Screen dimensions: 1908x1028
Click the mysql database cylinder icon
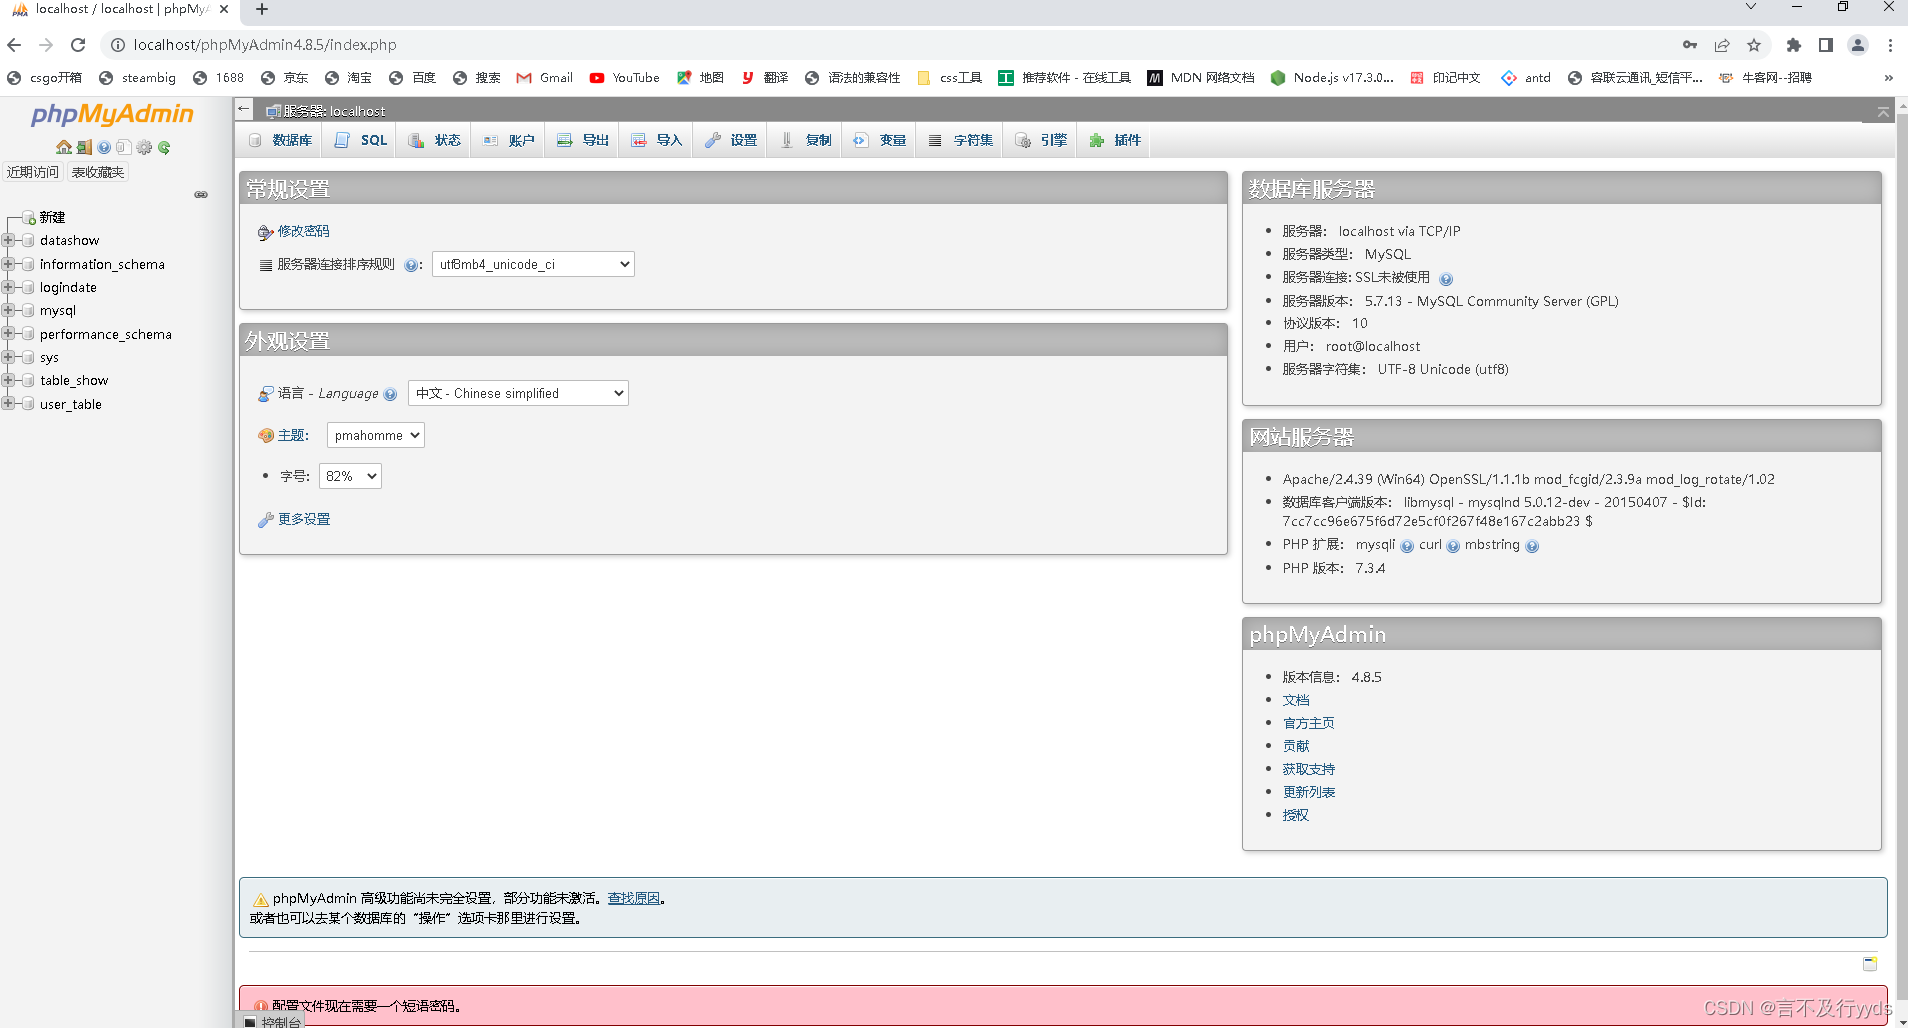tap(28, 310)
